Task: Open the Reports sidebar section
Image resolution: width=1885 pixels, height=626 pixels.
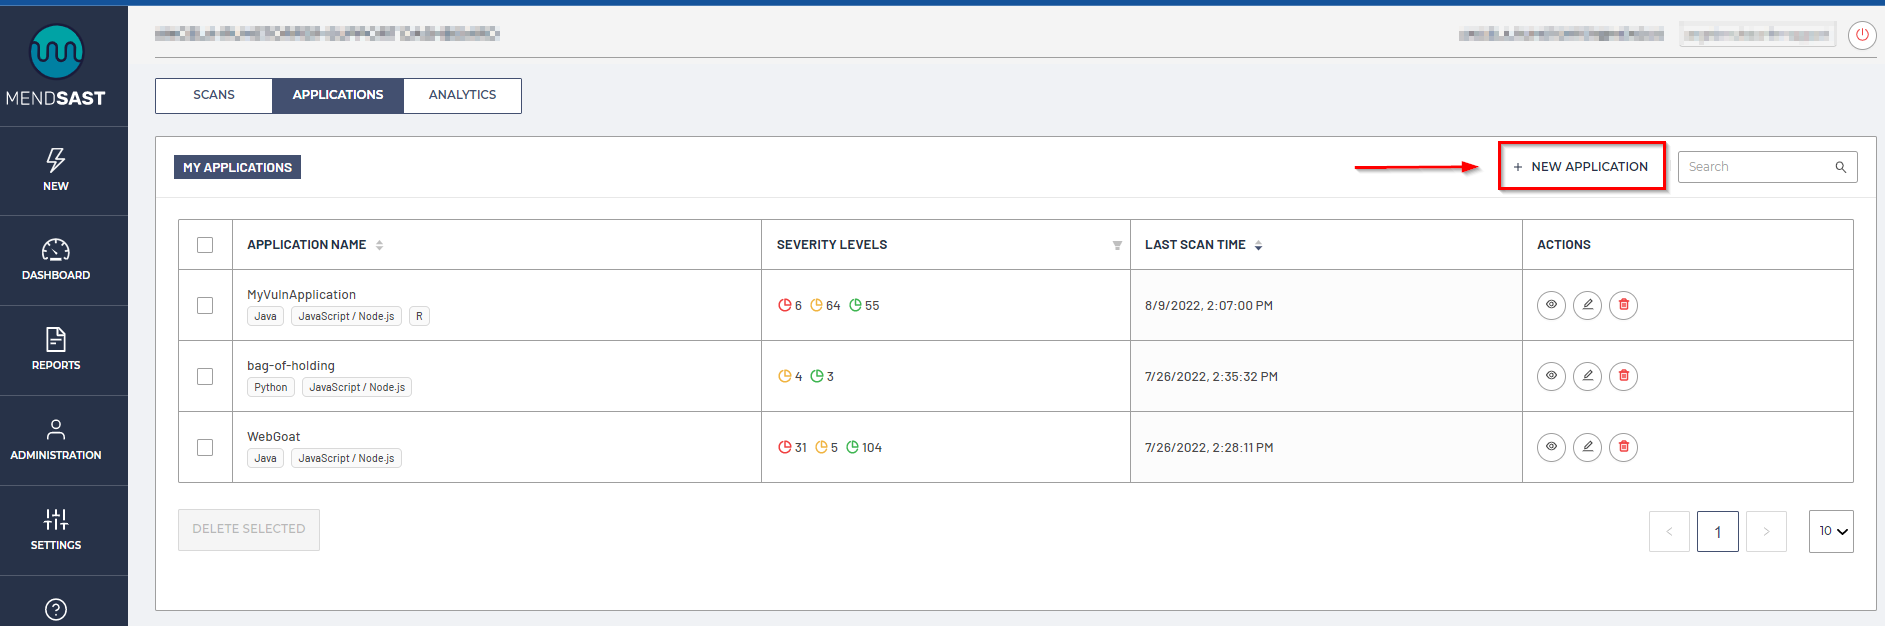Action: click(56, 340)
